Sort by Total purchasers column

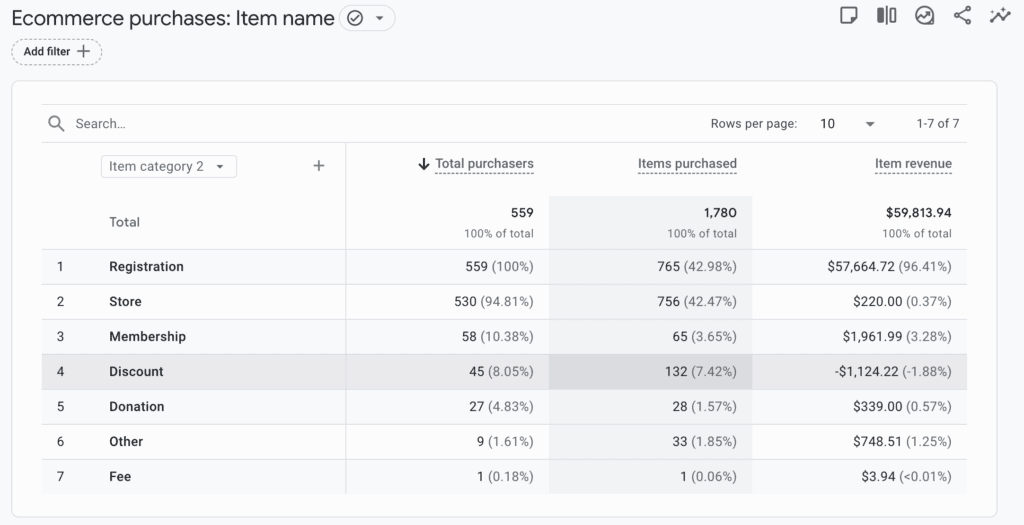483,164
